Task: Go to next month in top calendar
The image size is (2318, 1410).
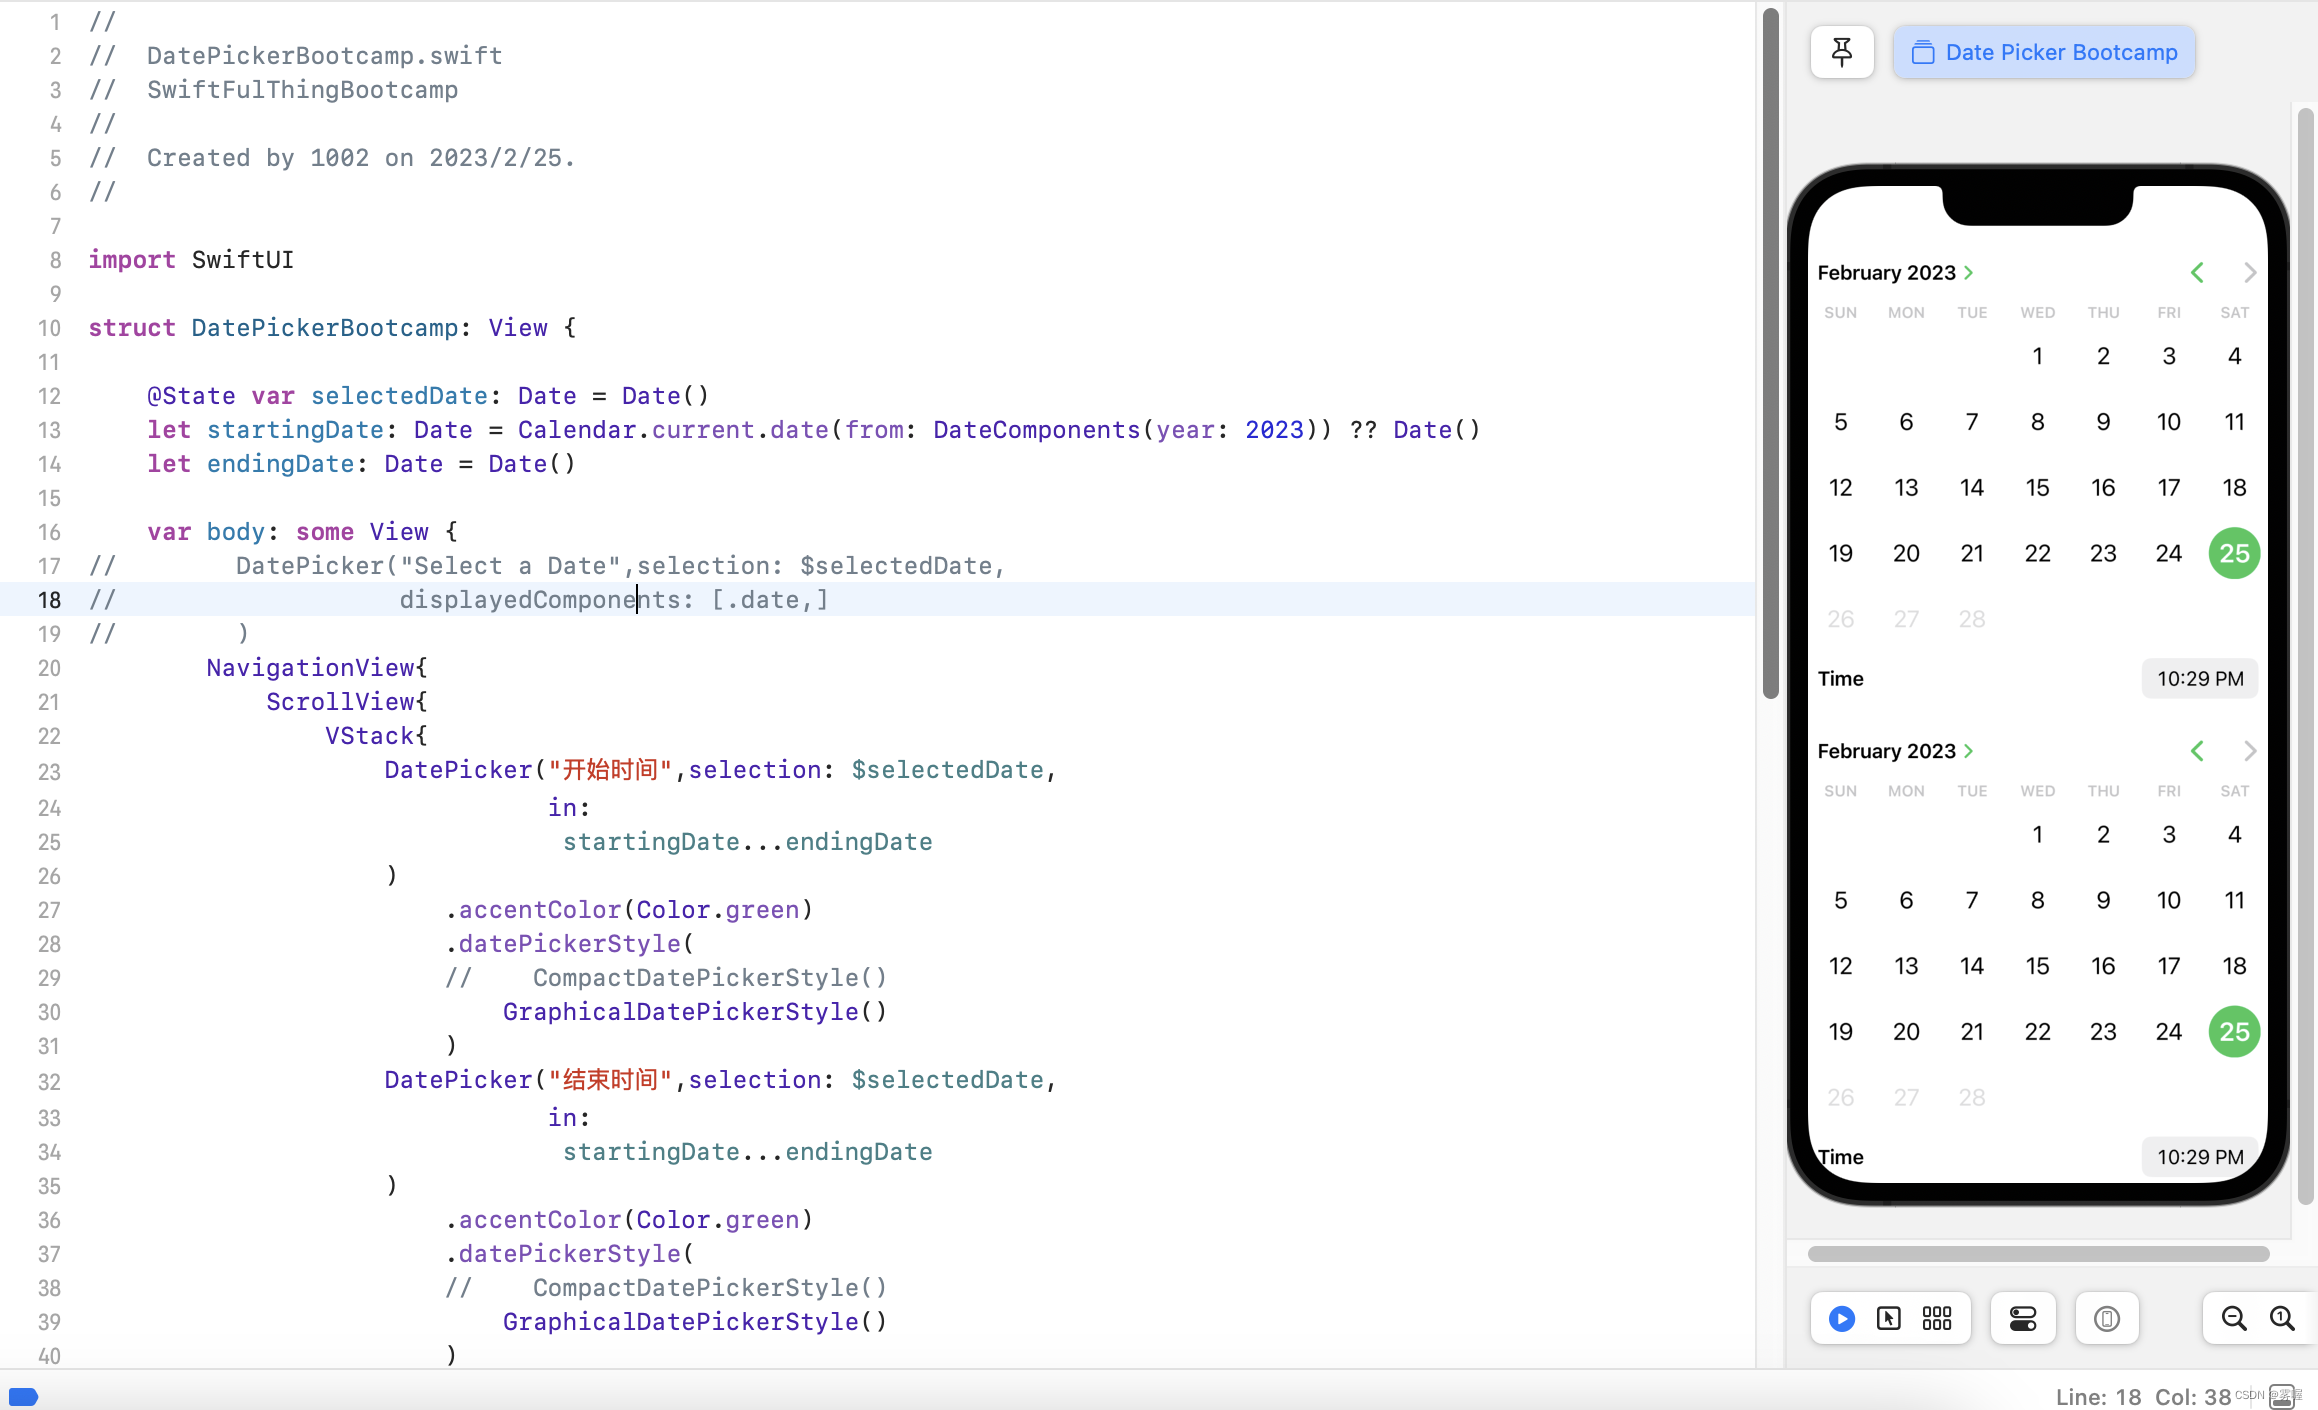Action: 2249,273
